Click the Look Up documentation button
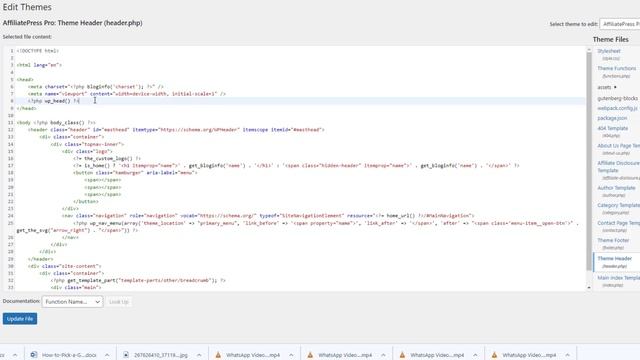640x360 pixels. pos(119,302)
